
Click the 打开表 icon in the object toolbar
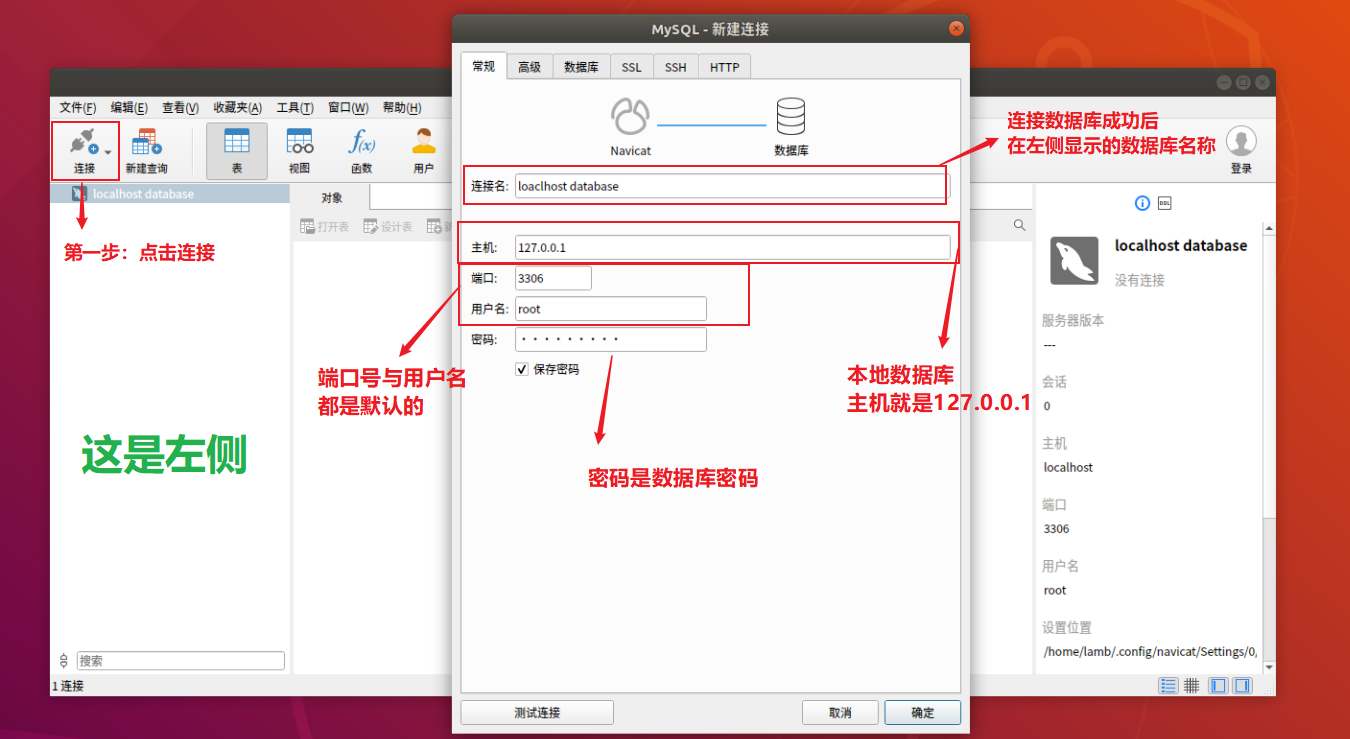coord(307,227)
